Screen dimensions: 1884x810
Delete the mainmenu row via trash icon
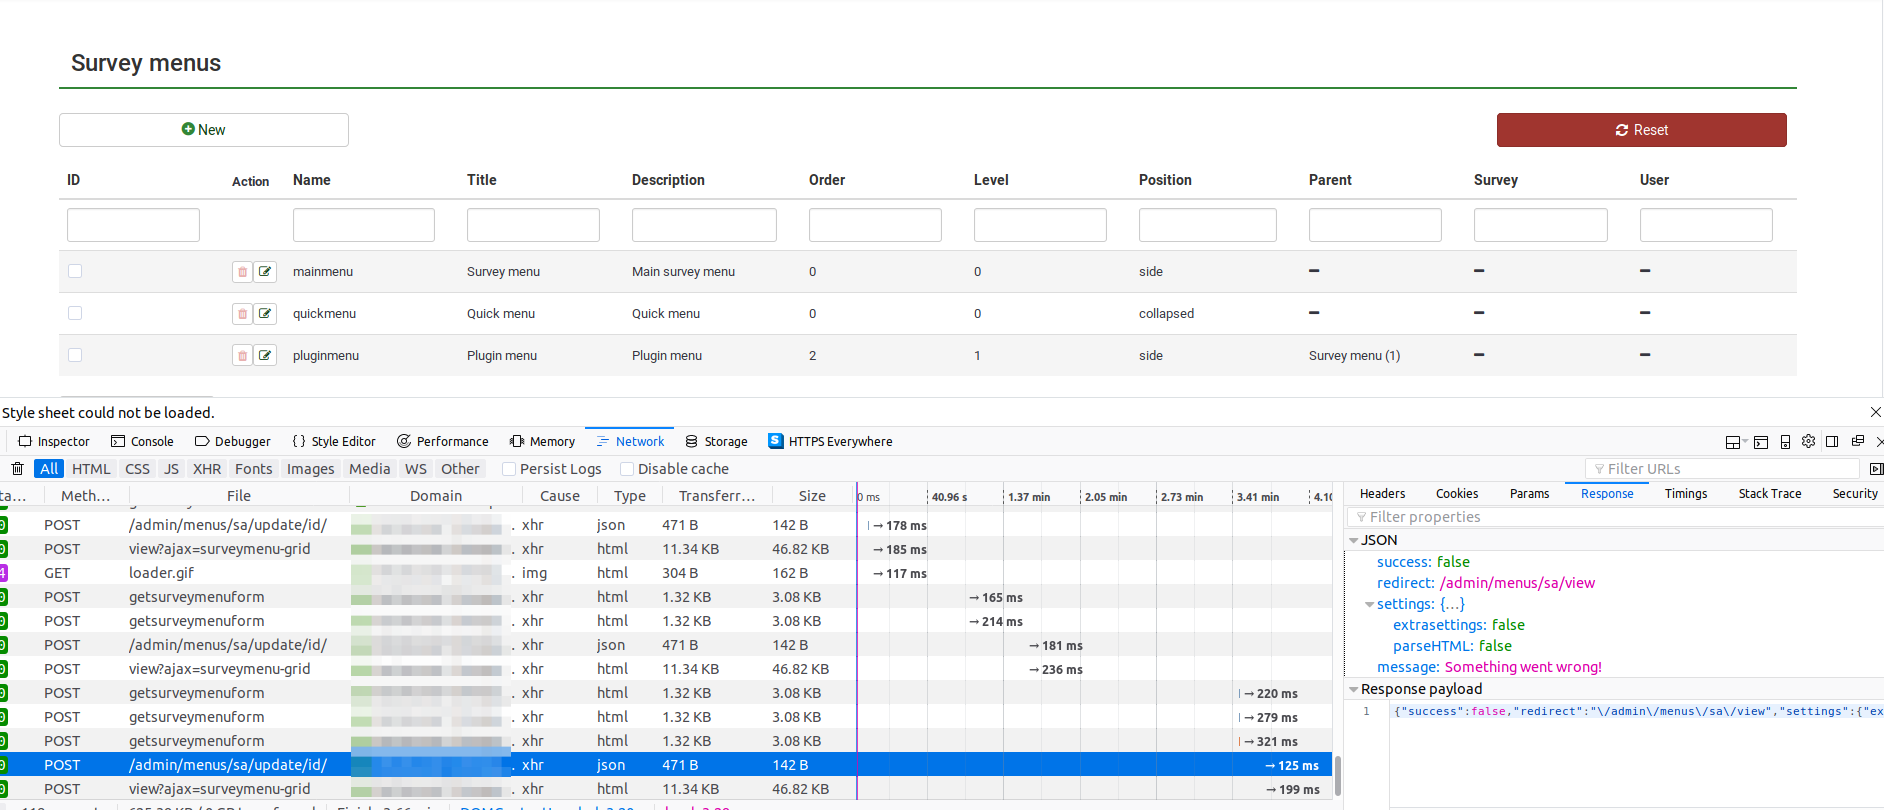point(242,272)
